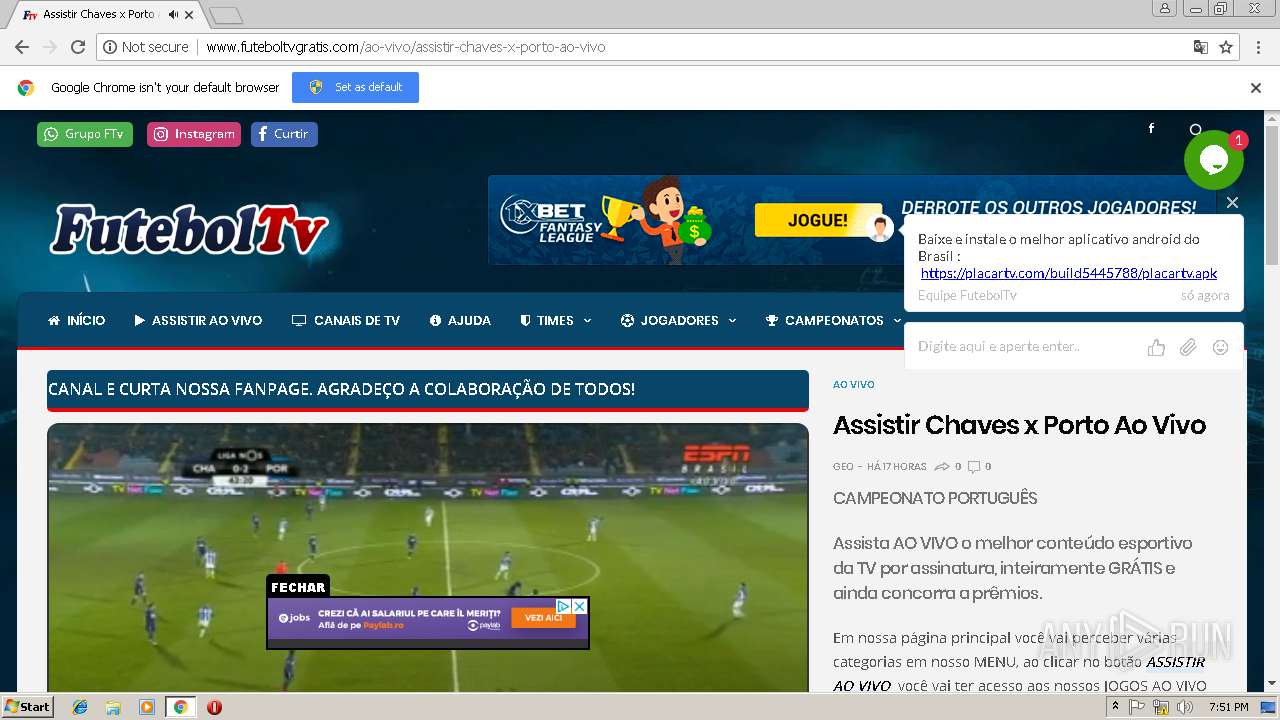Open the media player icon in taskbar
This screenshot has width=1280, height=720.
click(147, 707)
